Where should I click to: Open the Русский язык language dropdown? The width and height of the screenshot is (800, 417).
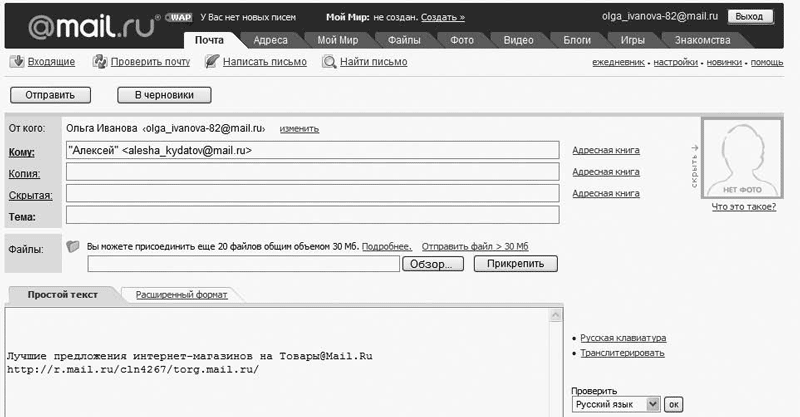click(x=615, y=404)
